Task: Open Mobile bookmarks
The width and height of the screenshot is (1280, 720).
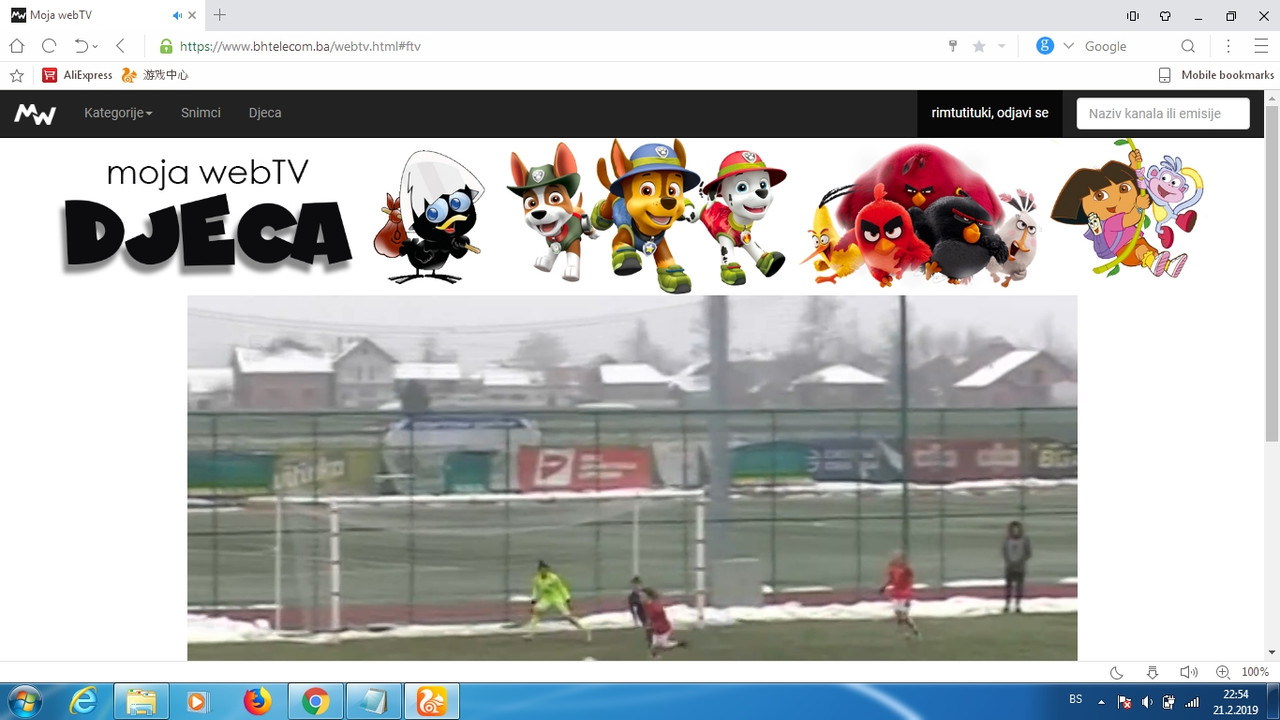Action: coord(1216,75)
